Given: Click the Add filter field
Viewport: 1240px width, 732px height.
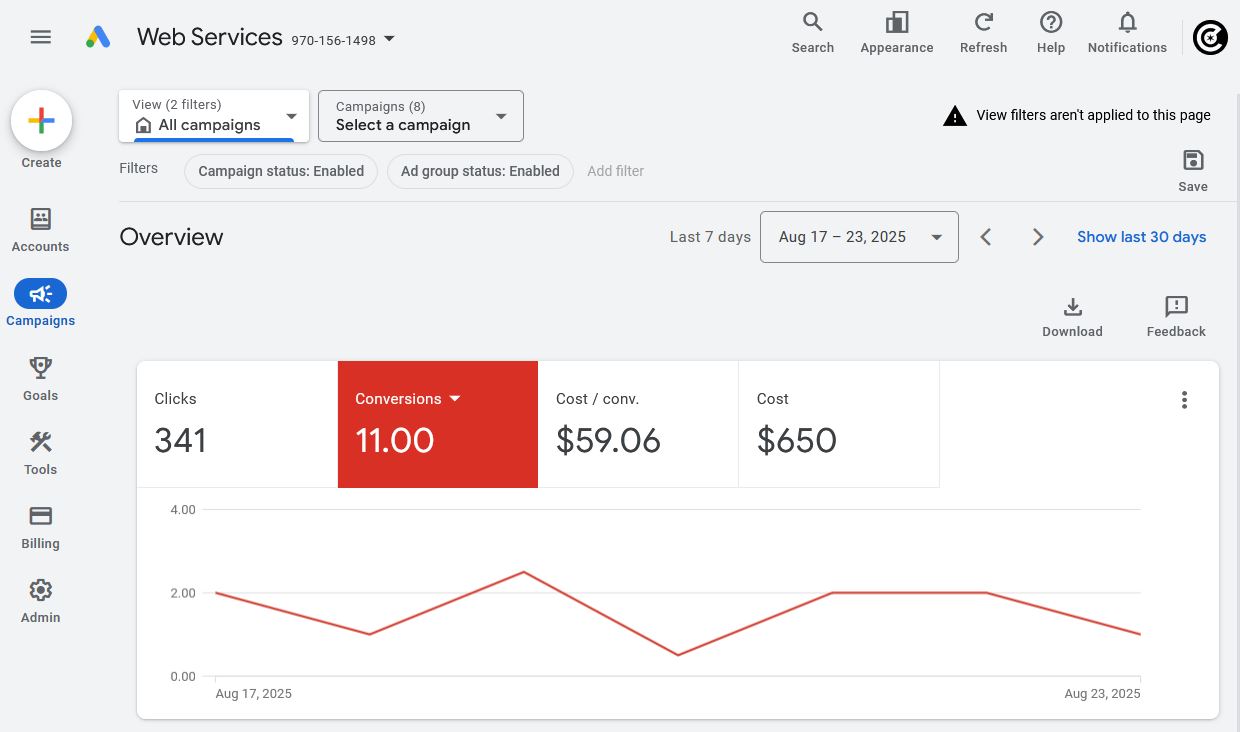Looking at the screenshot, I should [x=616, y=171].
